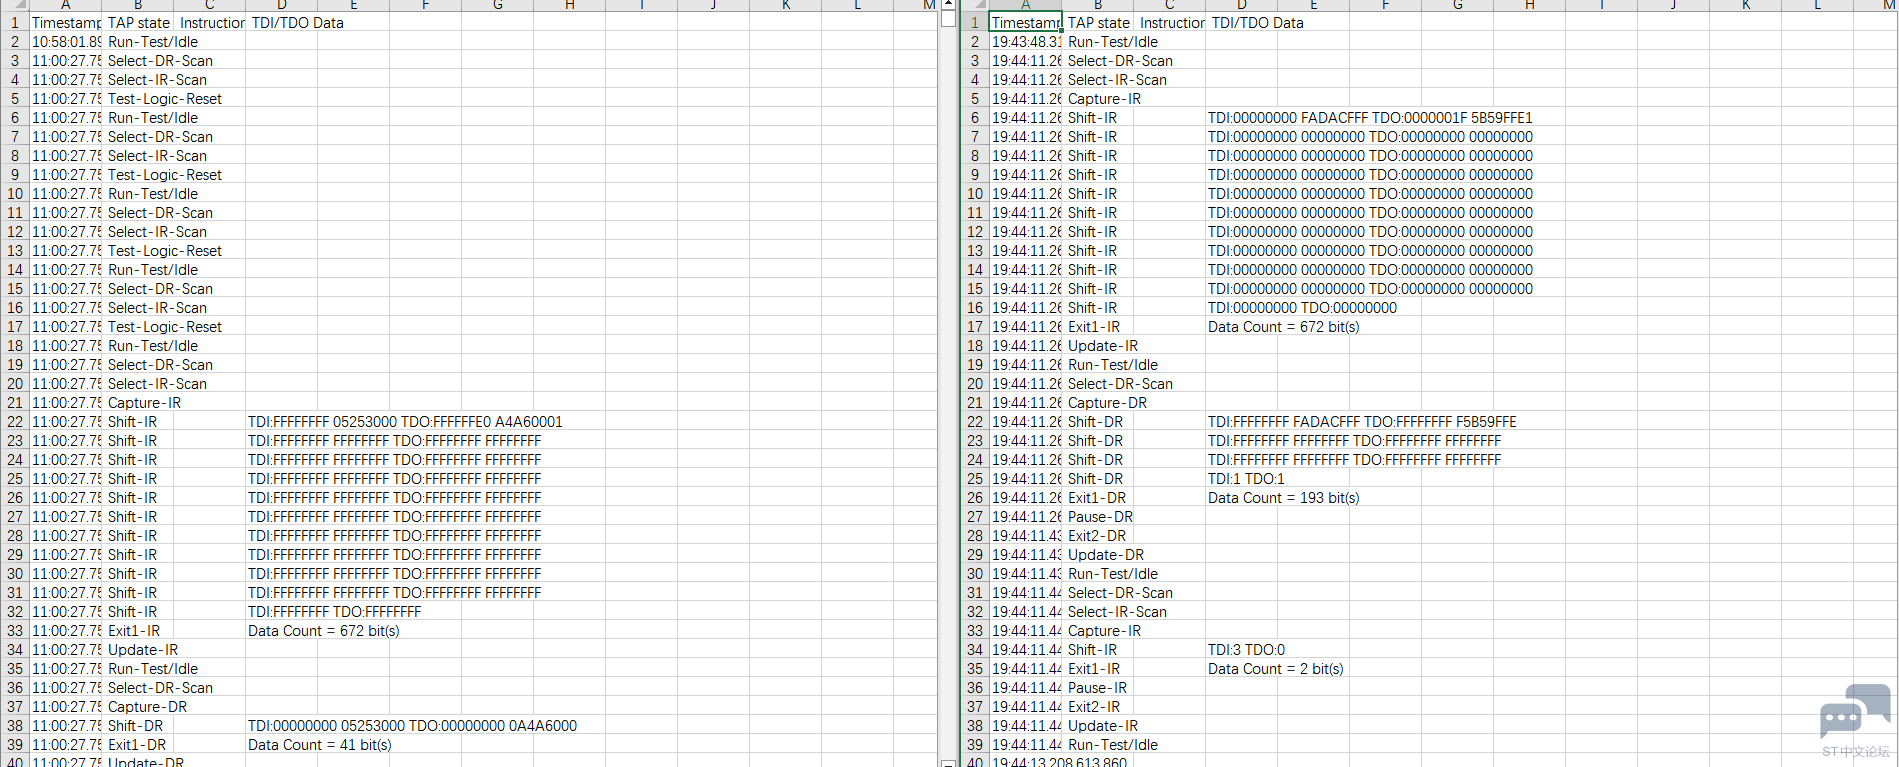Image resolution: width=1899 pixels, height=767 pixels.
Task: Select the row 10 header in left spreadsheet
Action: (x=15, y=193)
